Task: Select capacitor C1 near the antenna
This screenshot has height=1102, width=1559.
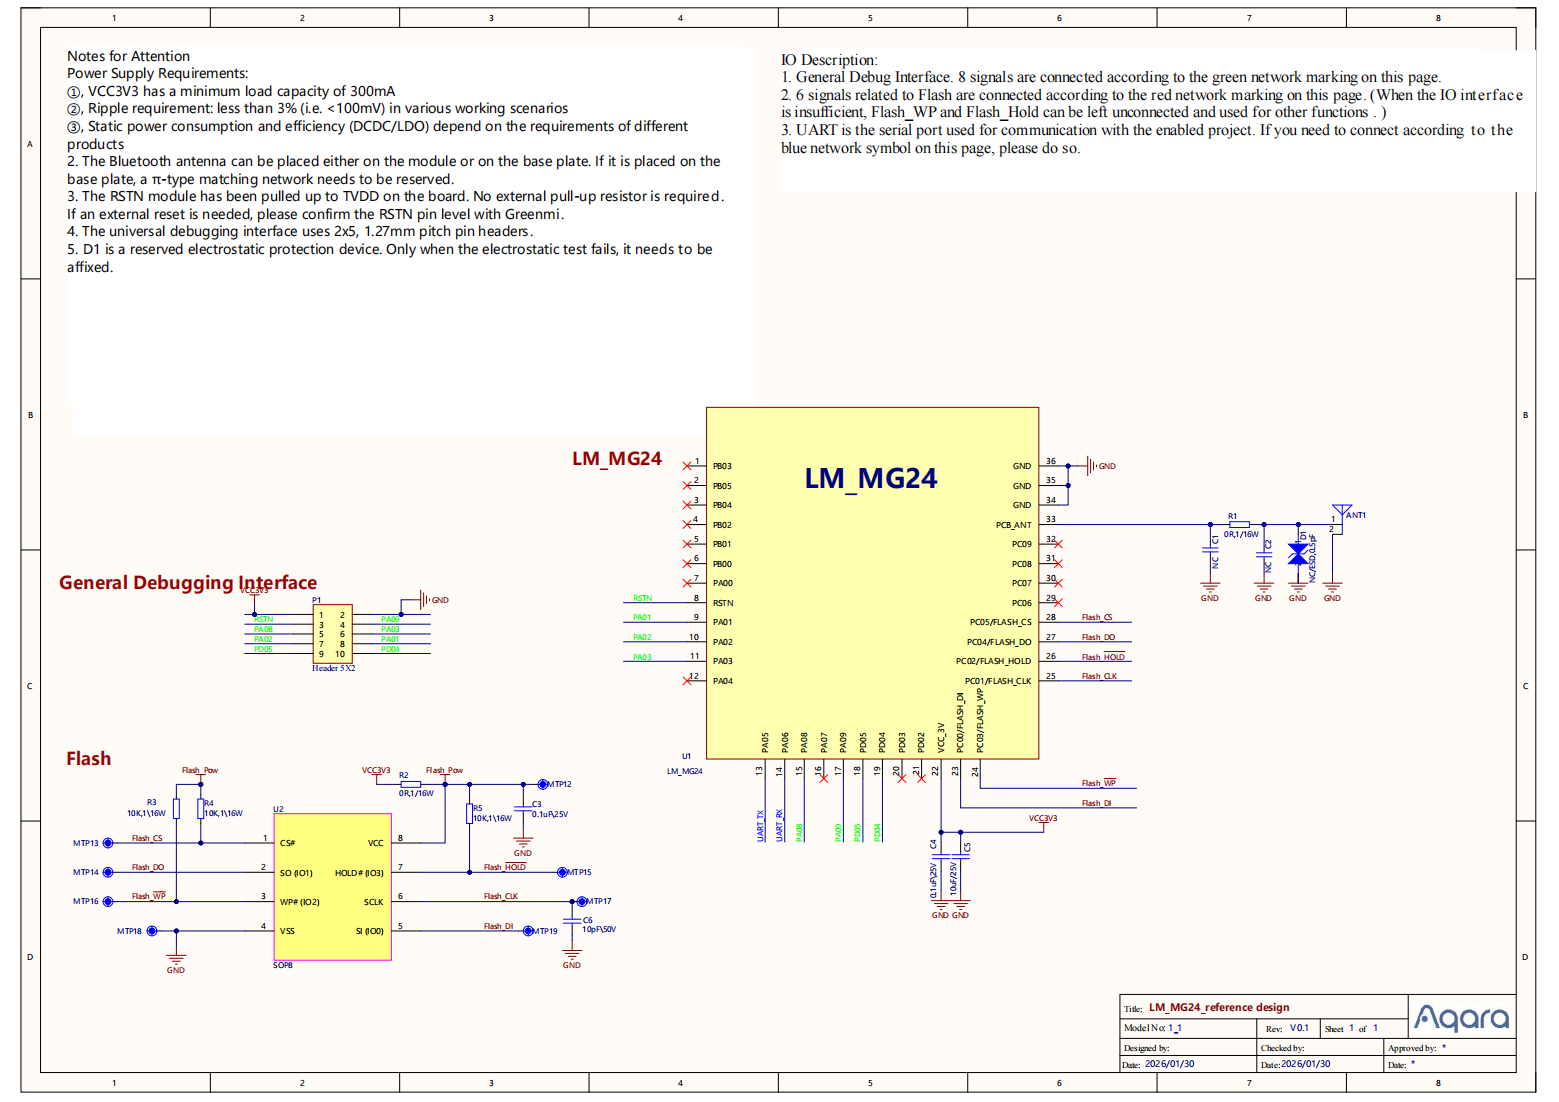Action: tap(1209, 551)
